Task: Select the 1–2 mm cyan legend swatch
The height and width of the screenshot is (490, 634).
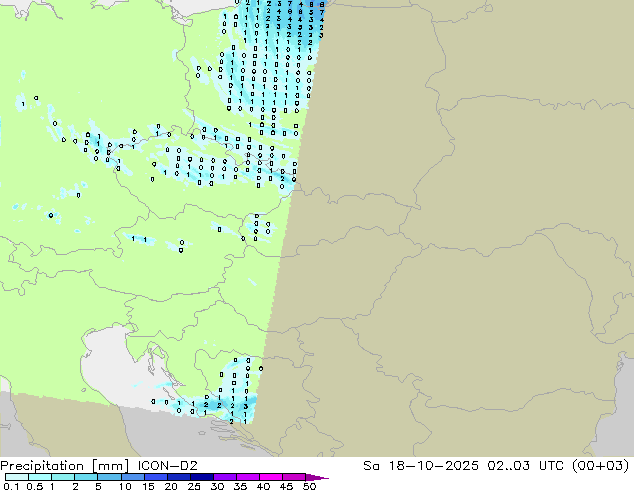Action: (x=63, y=477)
